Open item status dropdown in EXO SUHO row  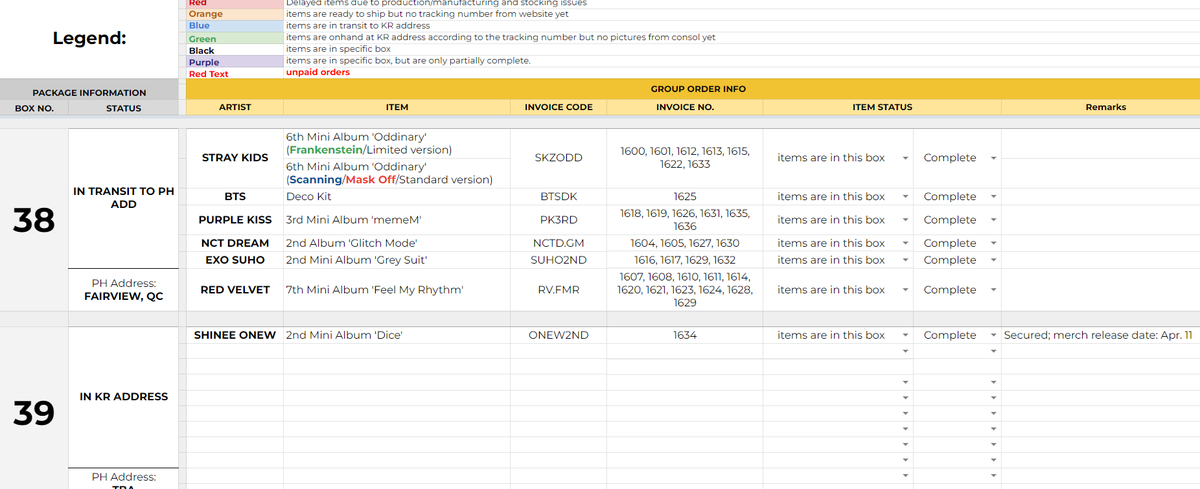tap(904, 260)
